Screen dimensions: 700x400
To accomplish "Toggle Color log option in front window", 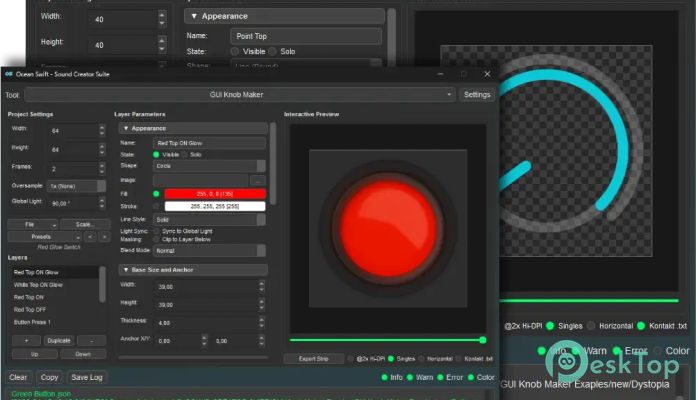I will (471, 377).
